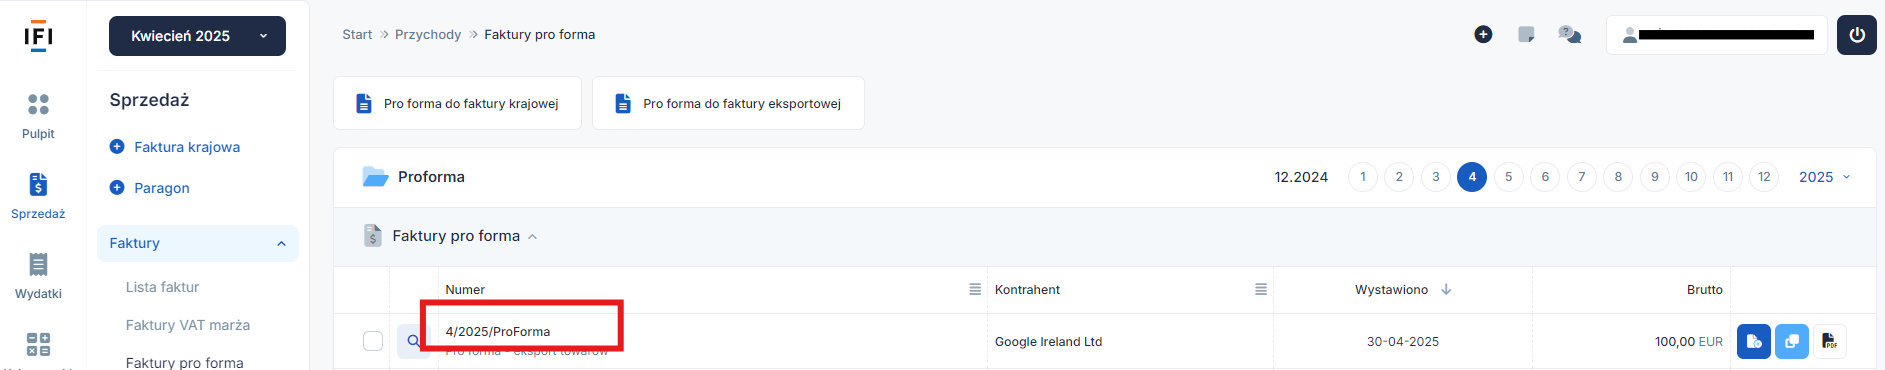
Task: Click the power logout icon
Action: (x=1857, y=35)
